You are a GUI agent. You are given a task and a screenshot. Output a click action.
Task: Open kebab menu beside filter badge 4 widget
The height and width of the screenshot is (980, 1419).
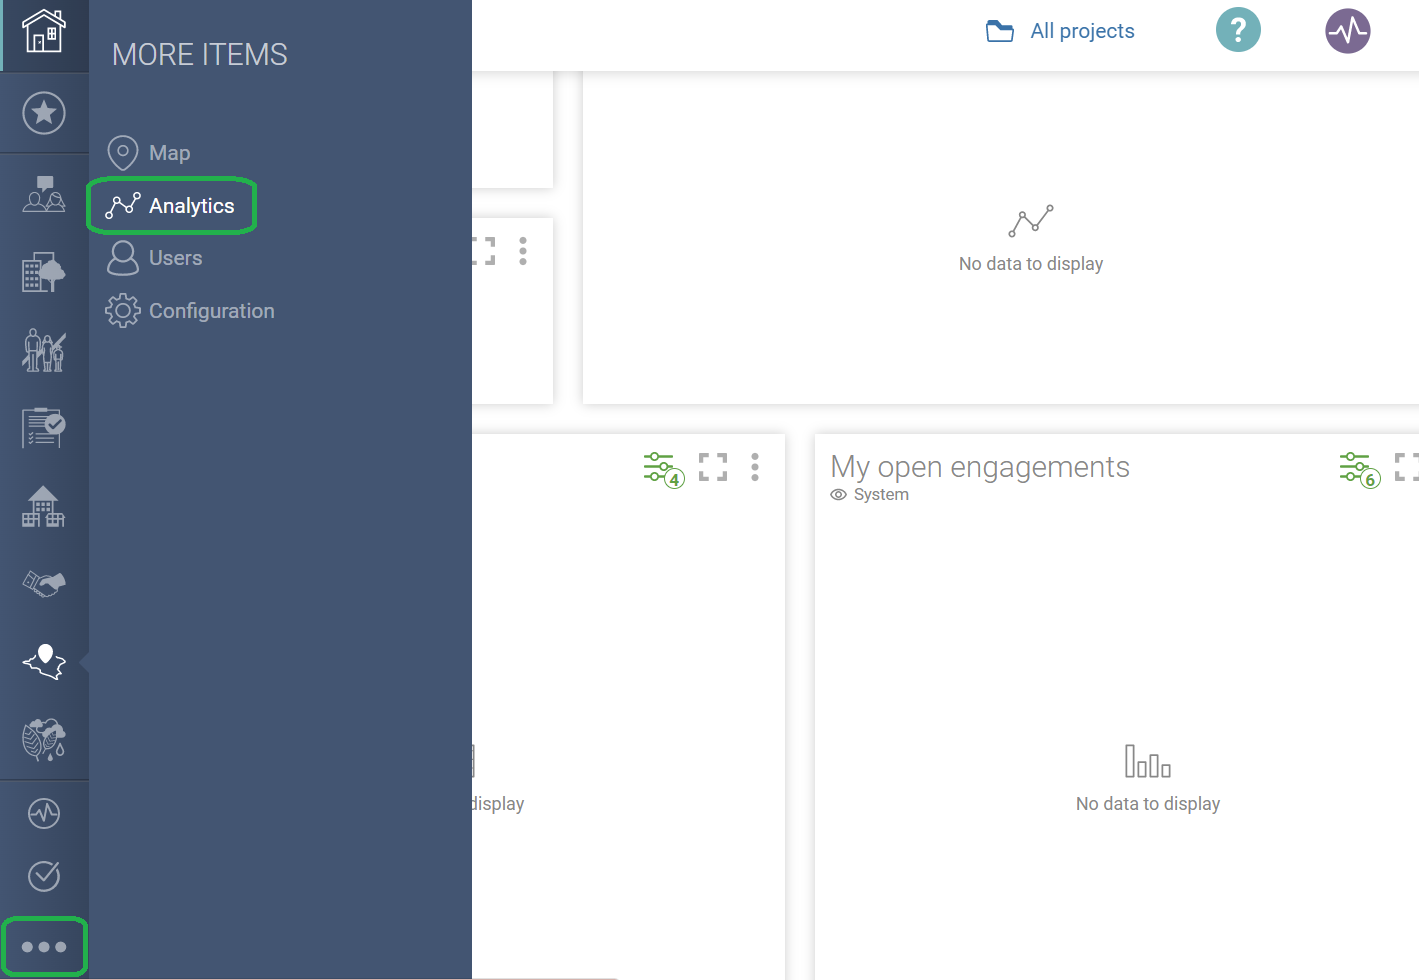755,467
